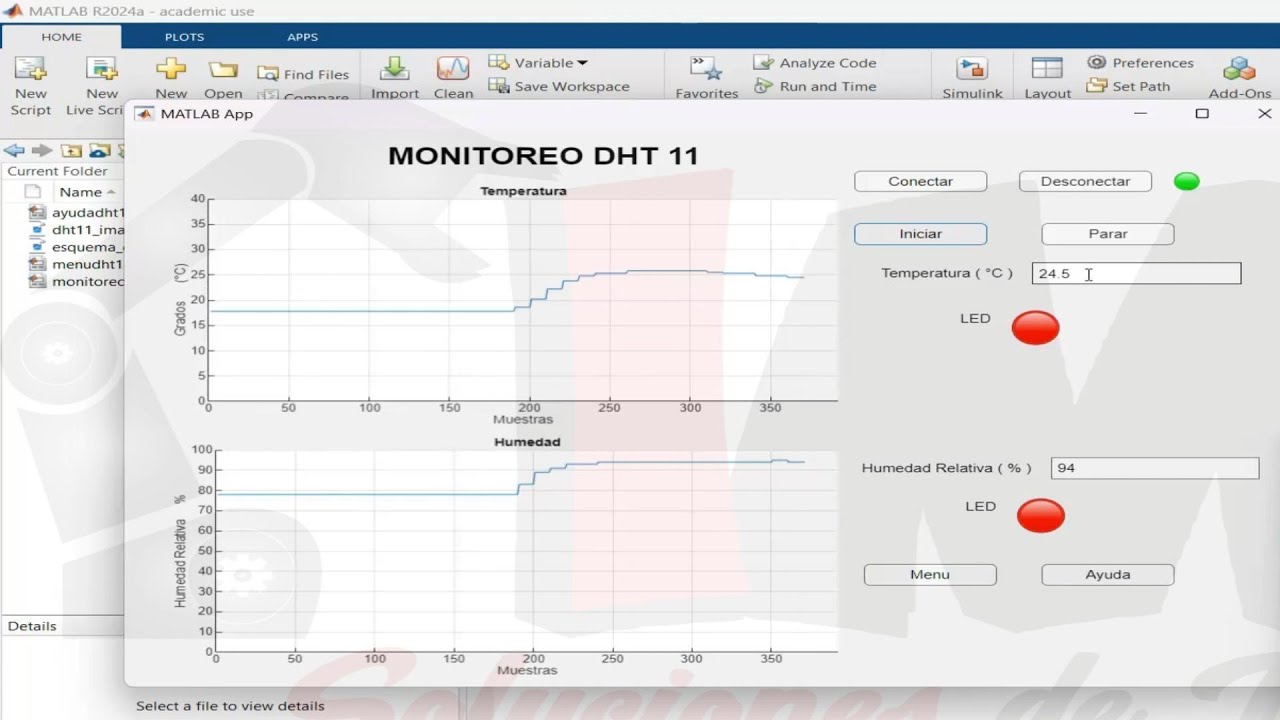The width and height of the screenshot is (1280, 720).
Task: Click the Add-Ons icon
Action: coord(1239,69)
